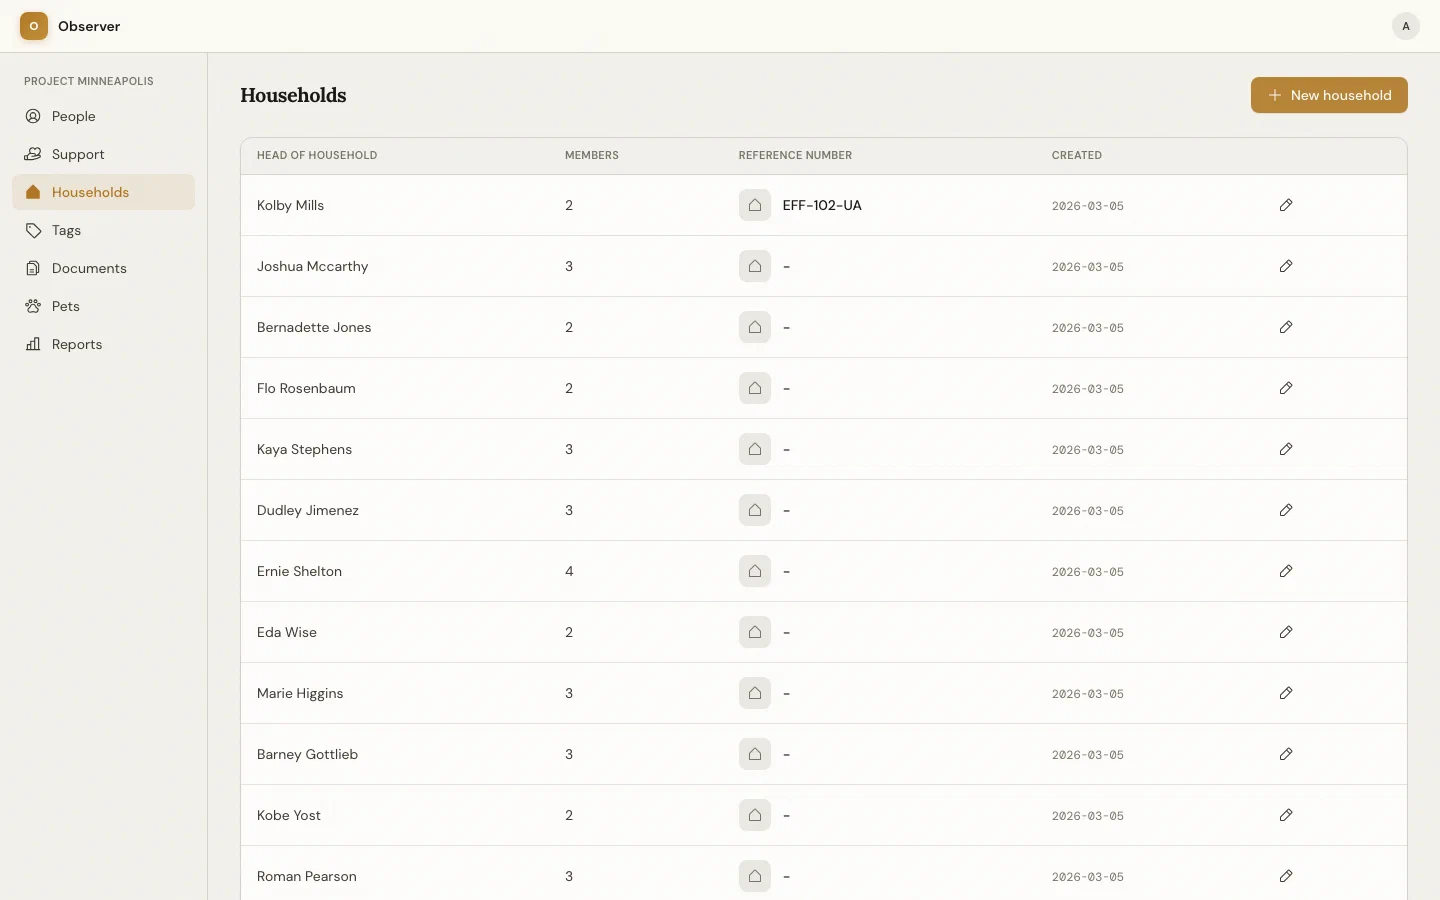The image size is (1440, 900).
Task: Select the Dudley Jimenez household row
Action: pos(308,510)
